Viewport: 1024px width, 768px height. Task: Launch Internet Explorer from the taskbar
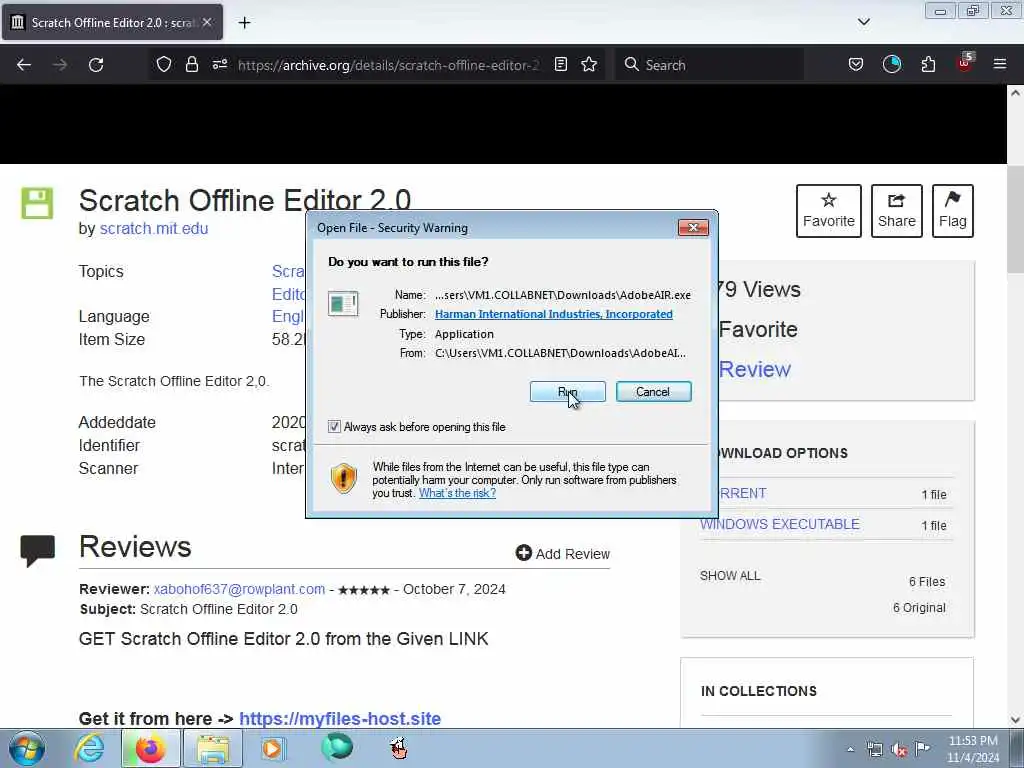point(89,748)
